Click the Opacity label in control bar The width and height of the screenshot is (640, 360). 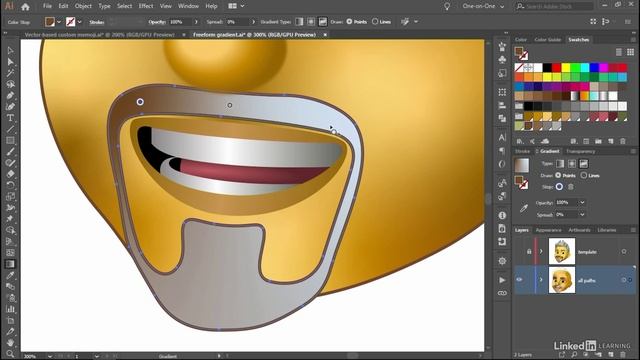[x=157, y=22]
